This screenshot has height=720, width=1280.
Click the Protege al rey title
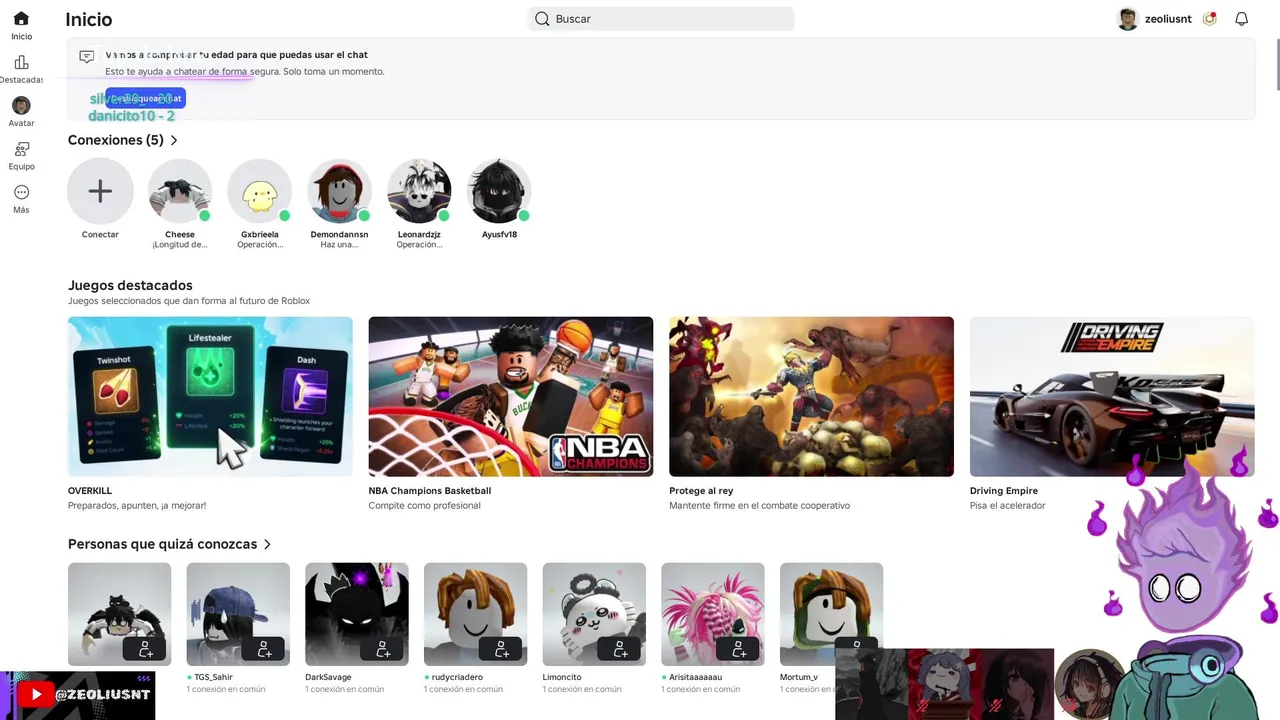click(x=701, y=491)
